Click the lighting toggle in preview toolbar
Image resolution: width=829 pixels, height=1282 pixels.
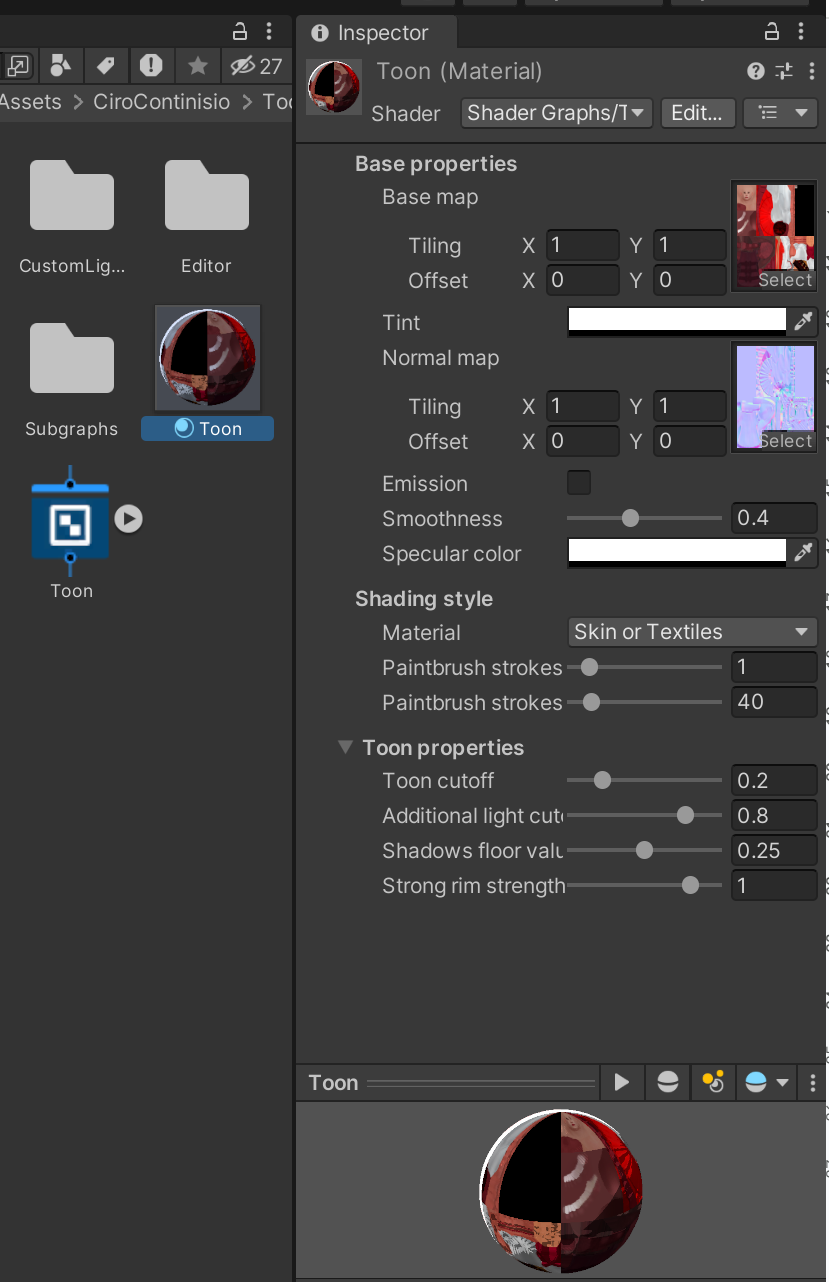[x=712, y=1082]
